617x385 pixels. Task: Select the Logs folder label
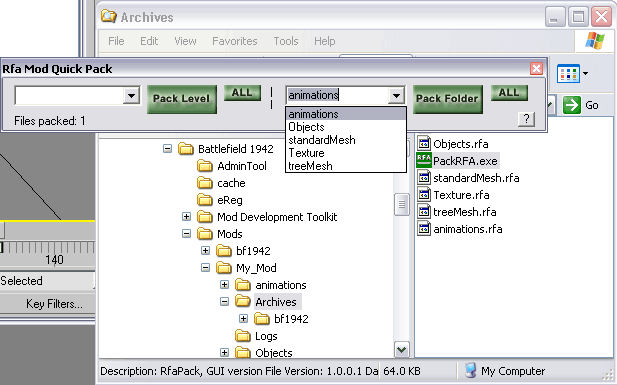[266, 336]
